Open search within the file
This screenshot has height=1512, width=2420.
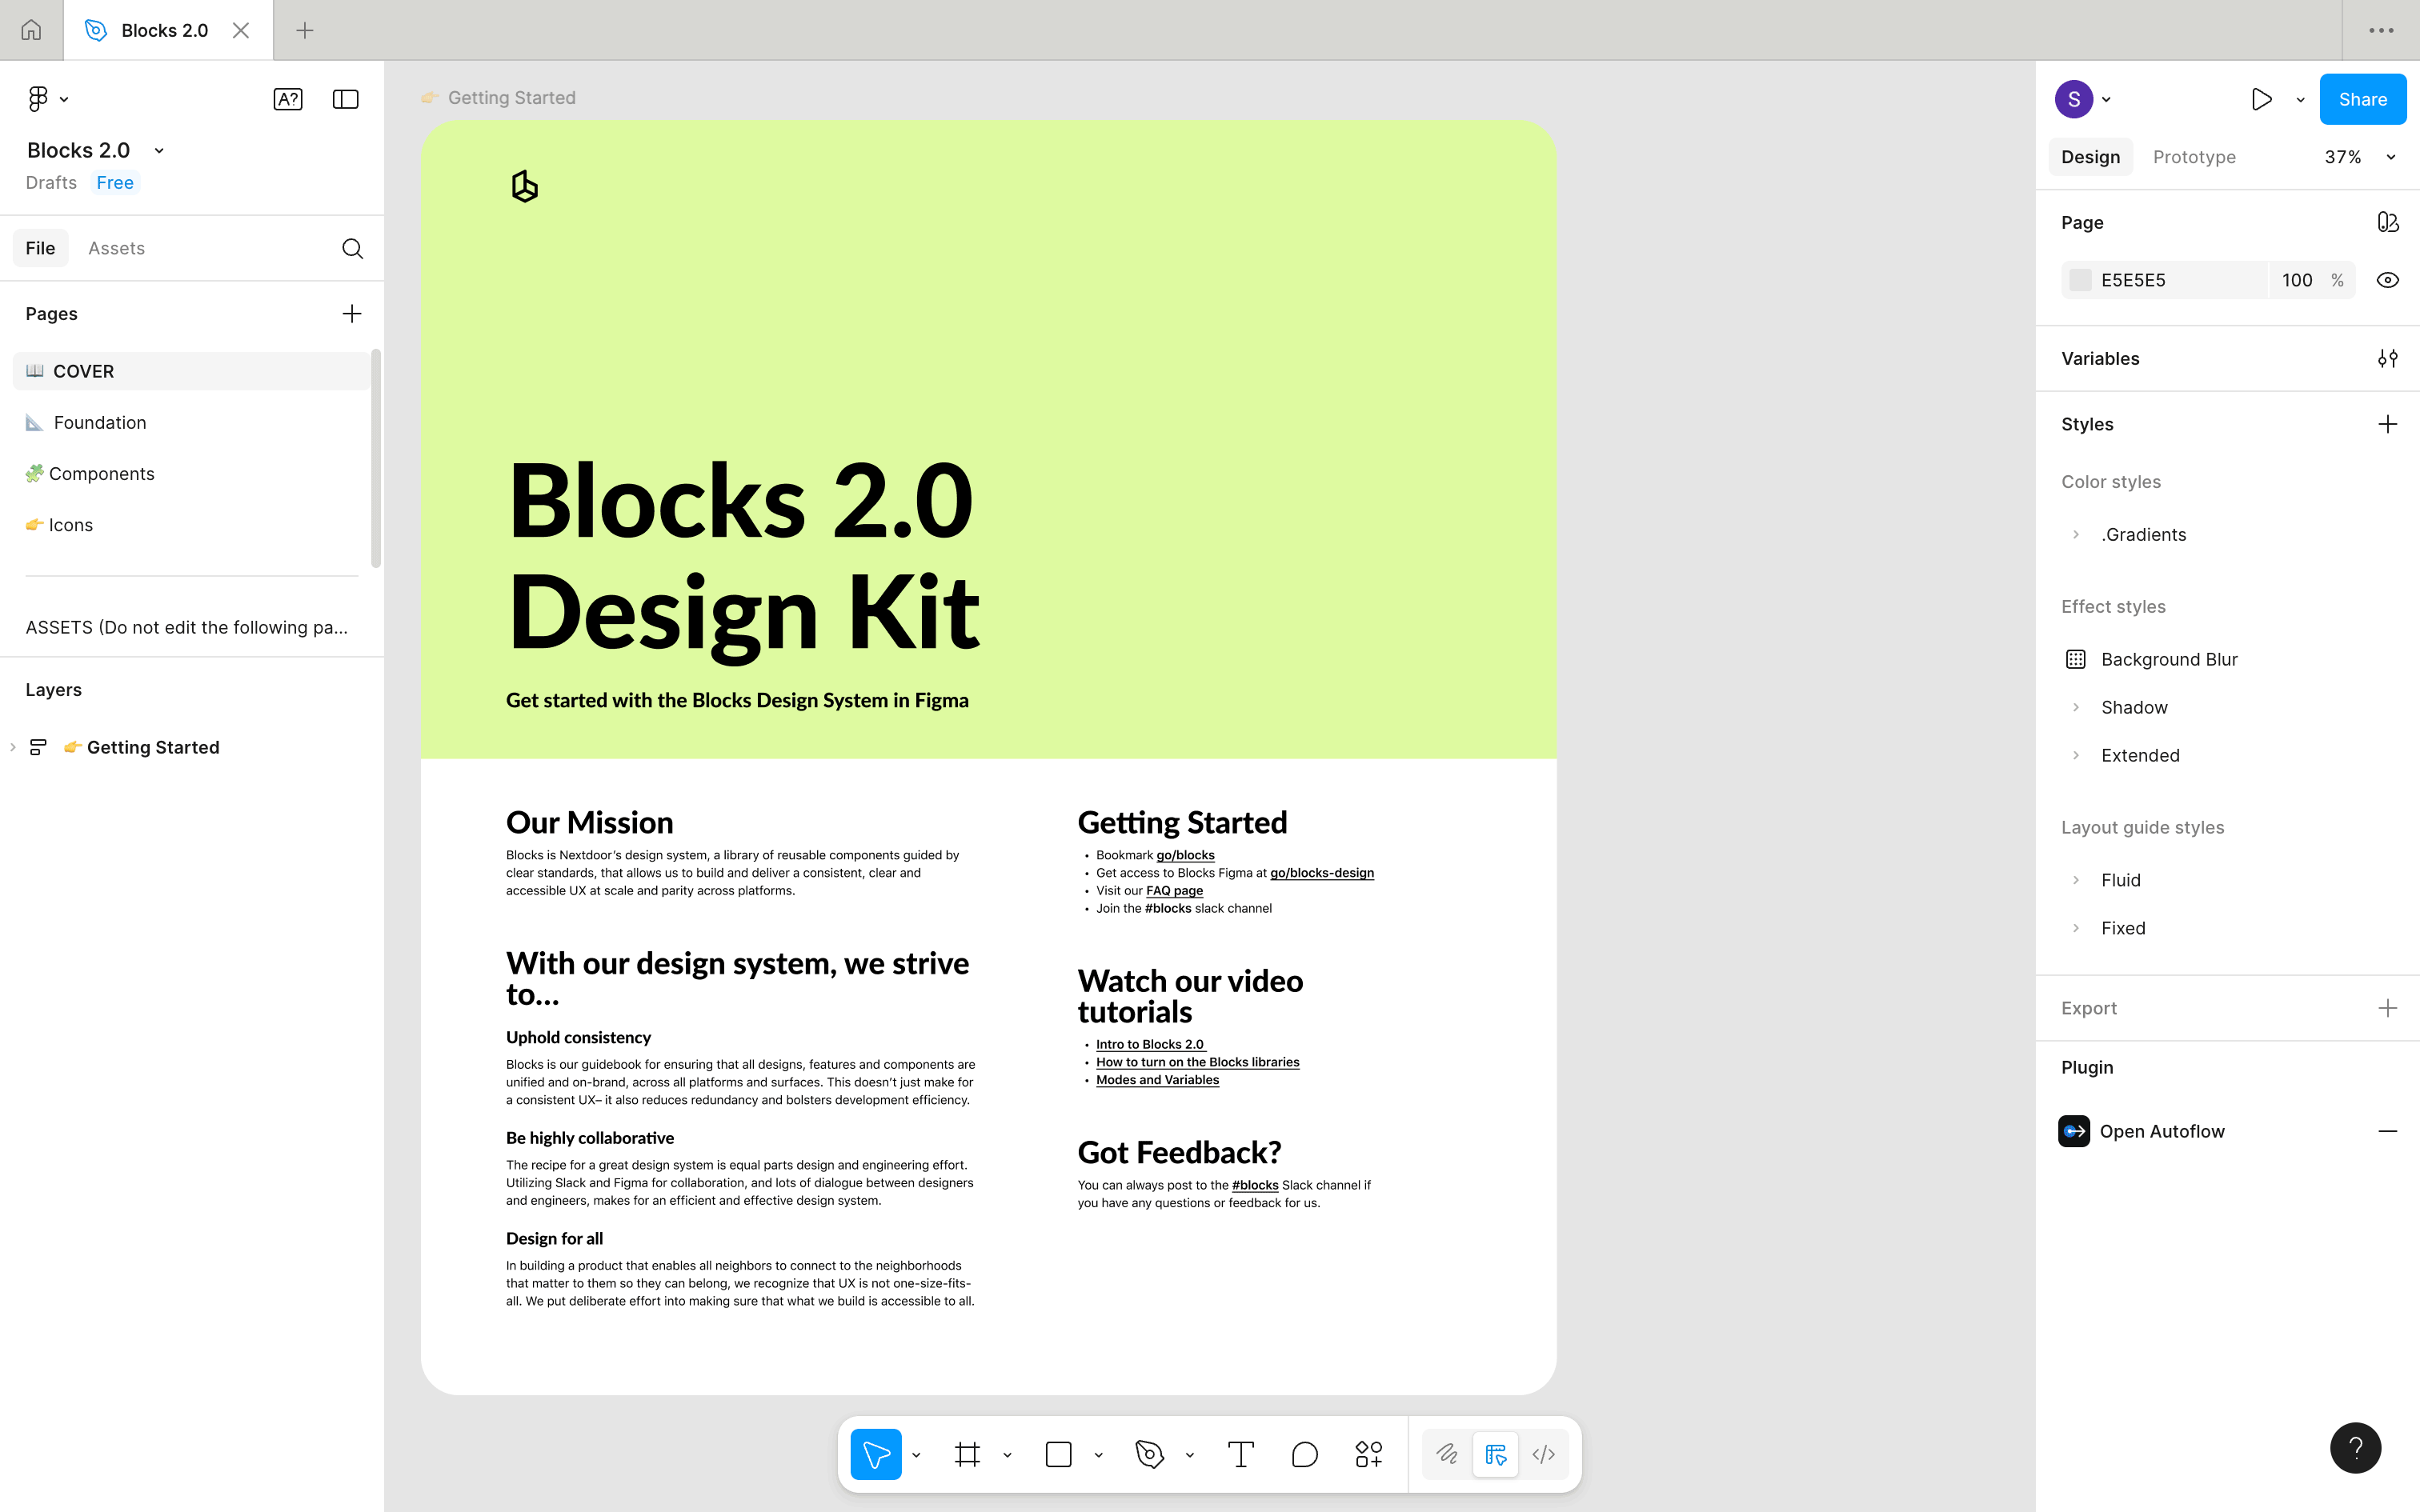click(x=351, y=248)
